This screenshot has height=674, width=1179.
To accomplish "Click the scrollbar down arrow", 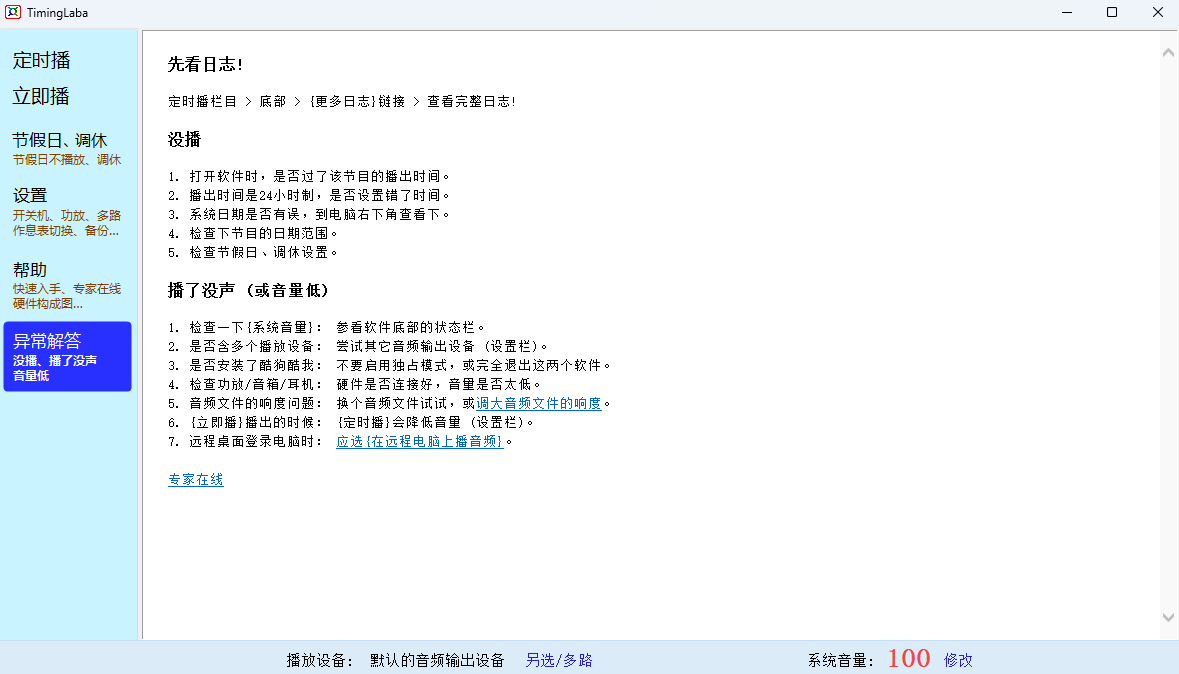I will tap(1168, 618).
